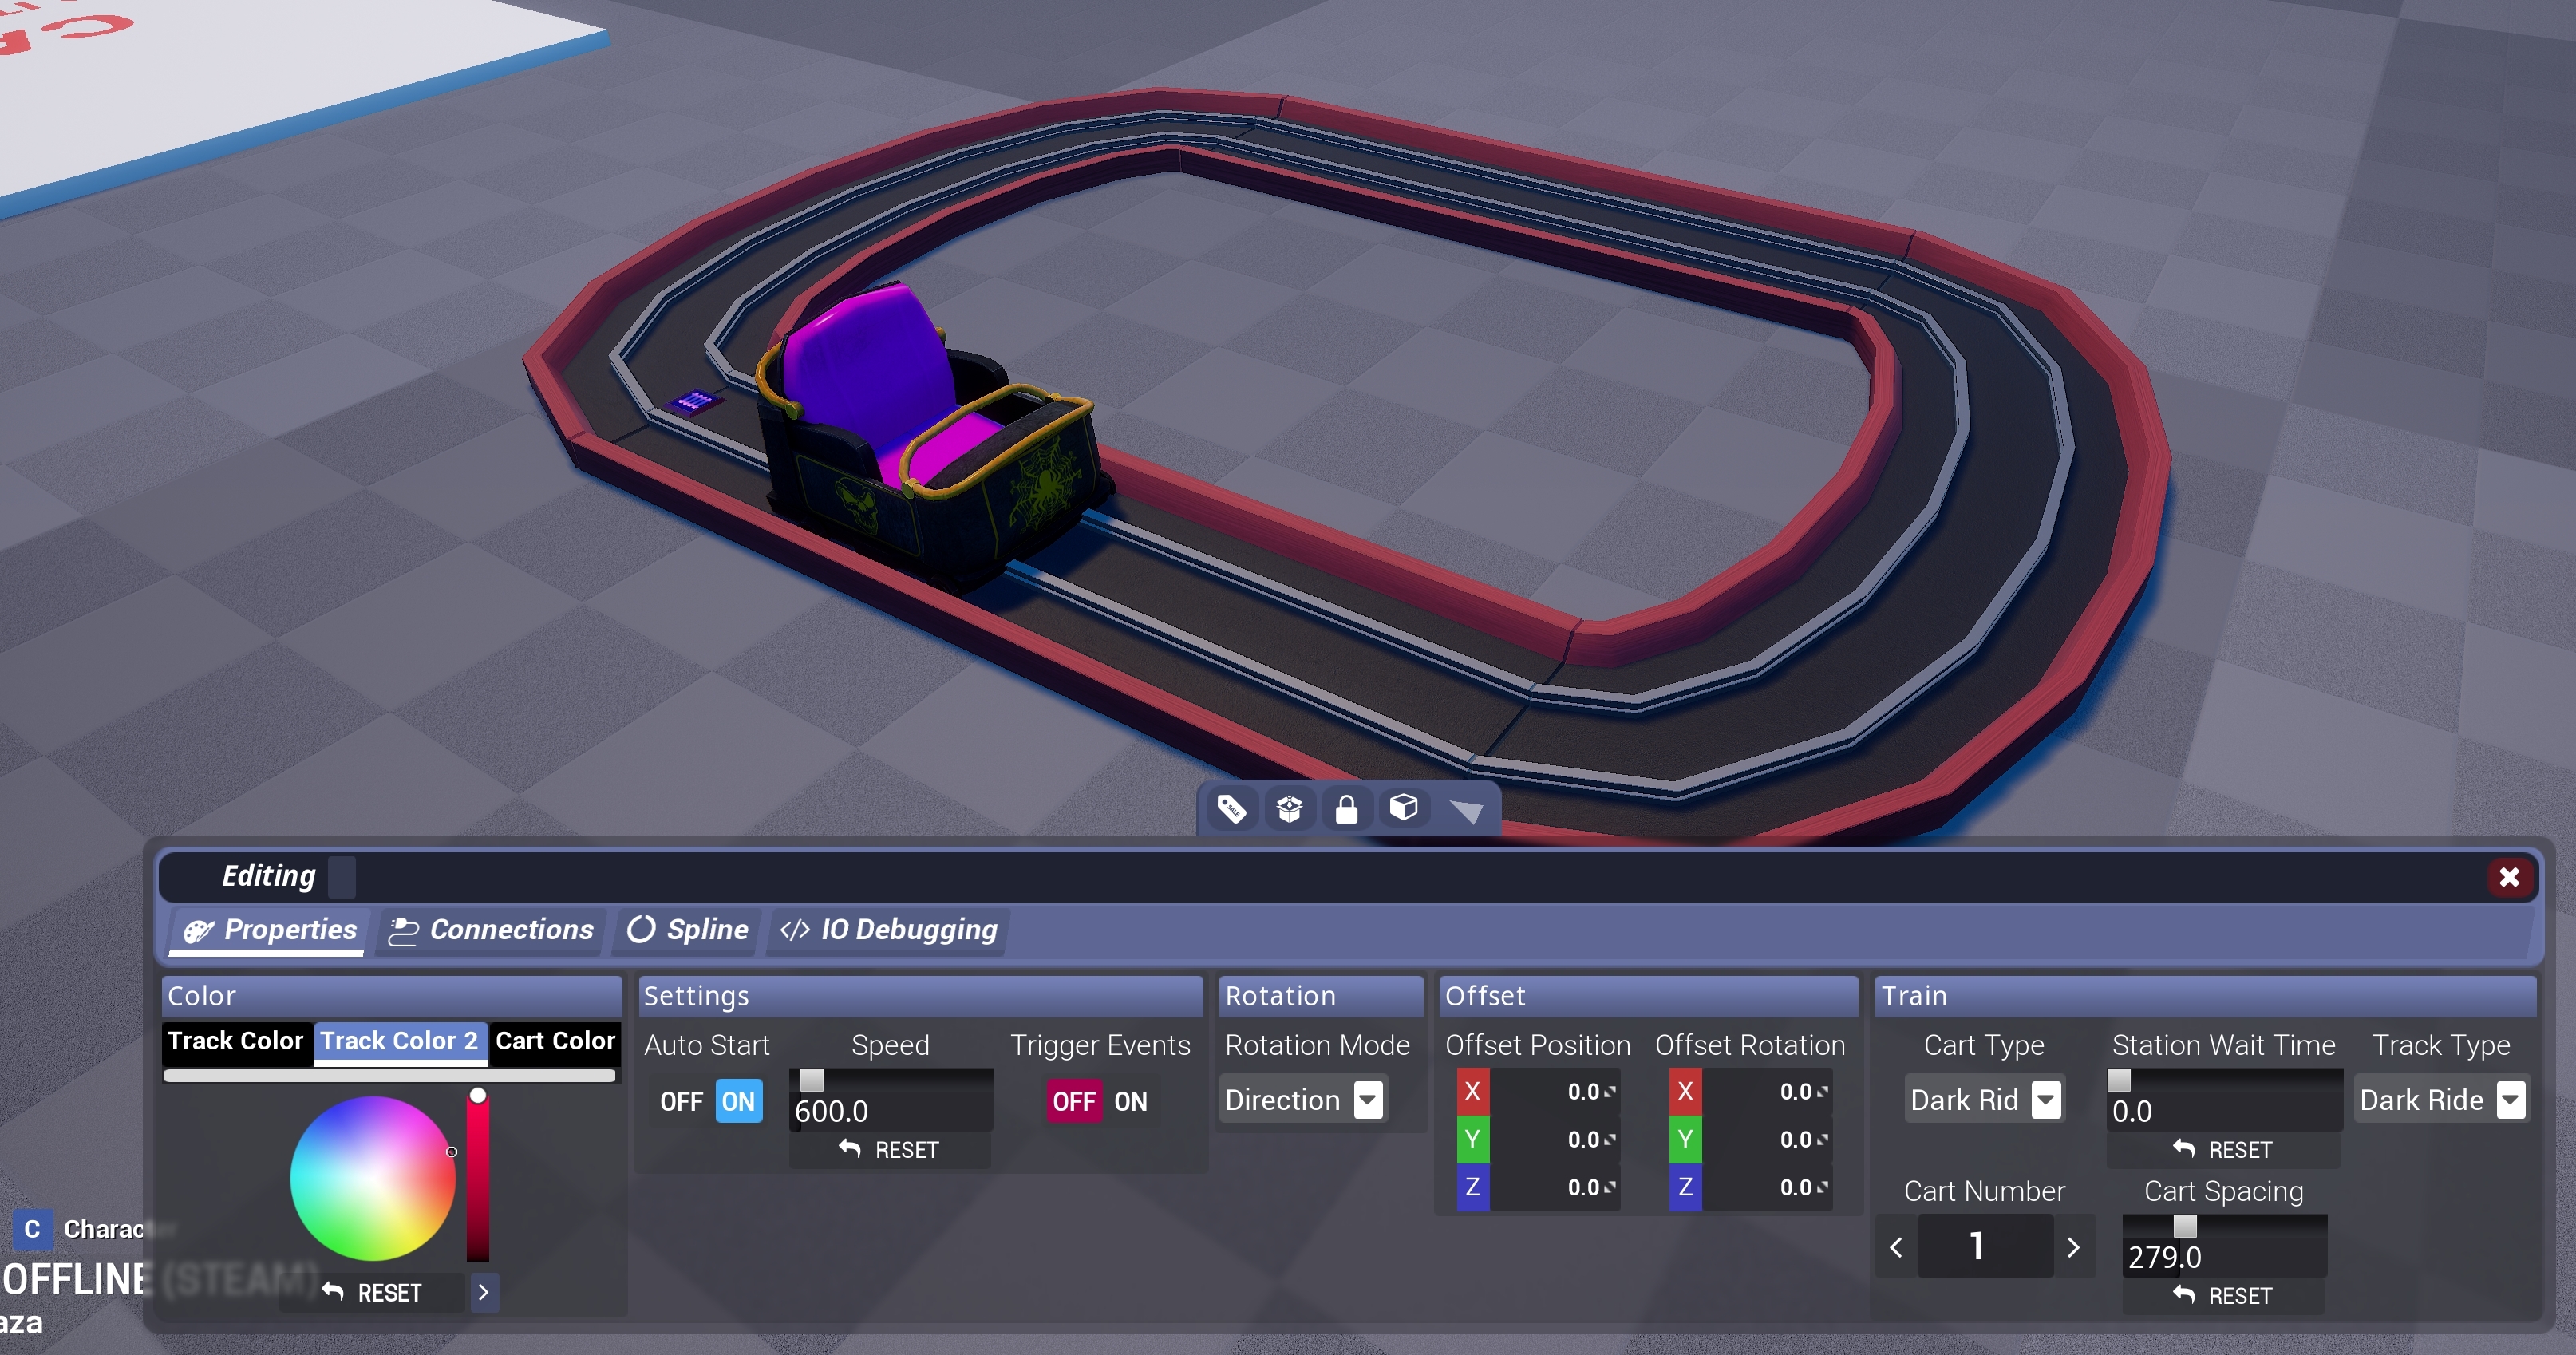Click the open box package icon

[x=1289, y=808]
